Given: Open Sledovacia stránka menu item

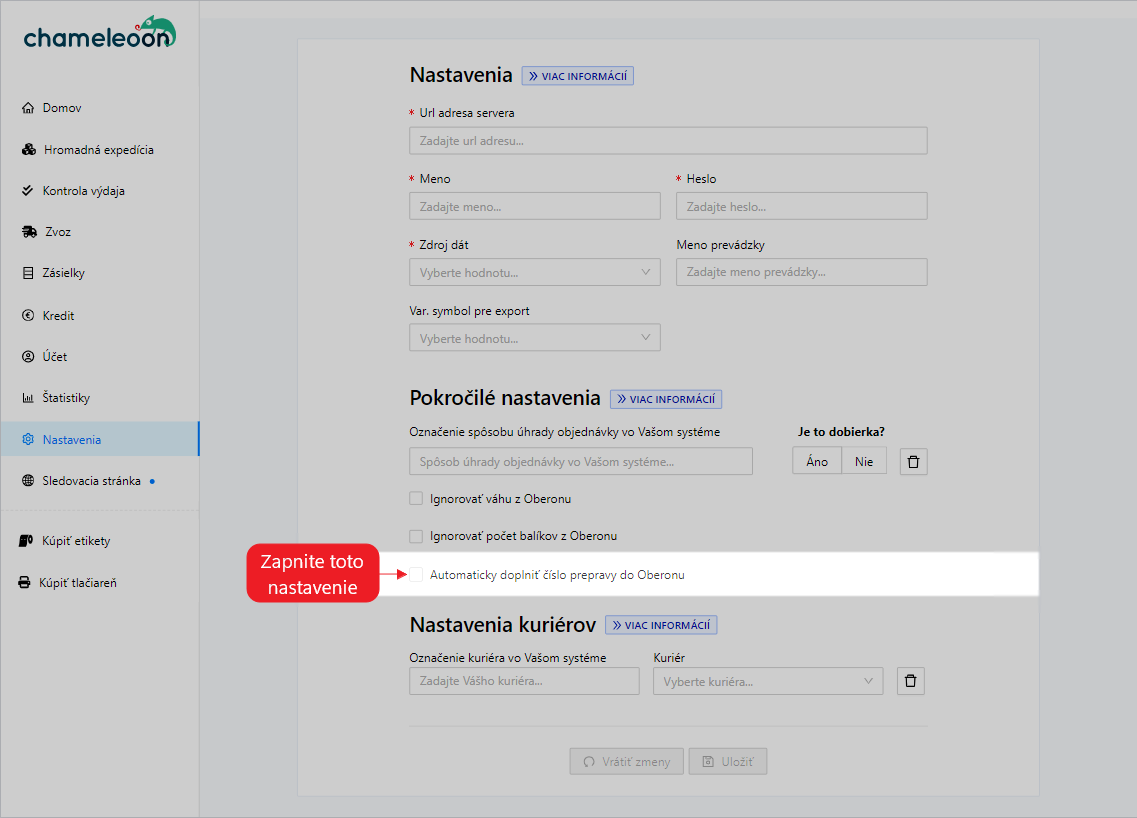Looking at the screenshot, I should pos(91,481).
